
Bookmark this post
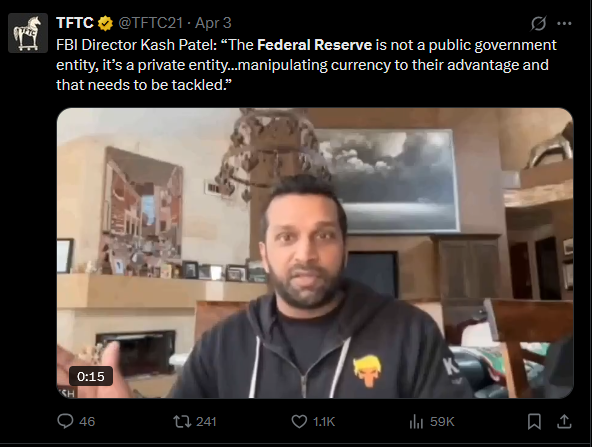[x=534, y=421]
